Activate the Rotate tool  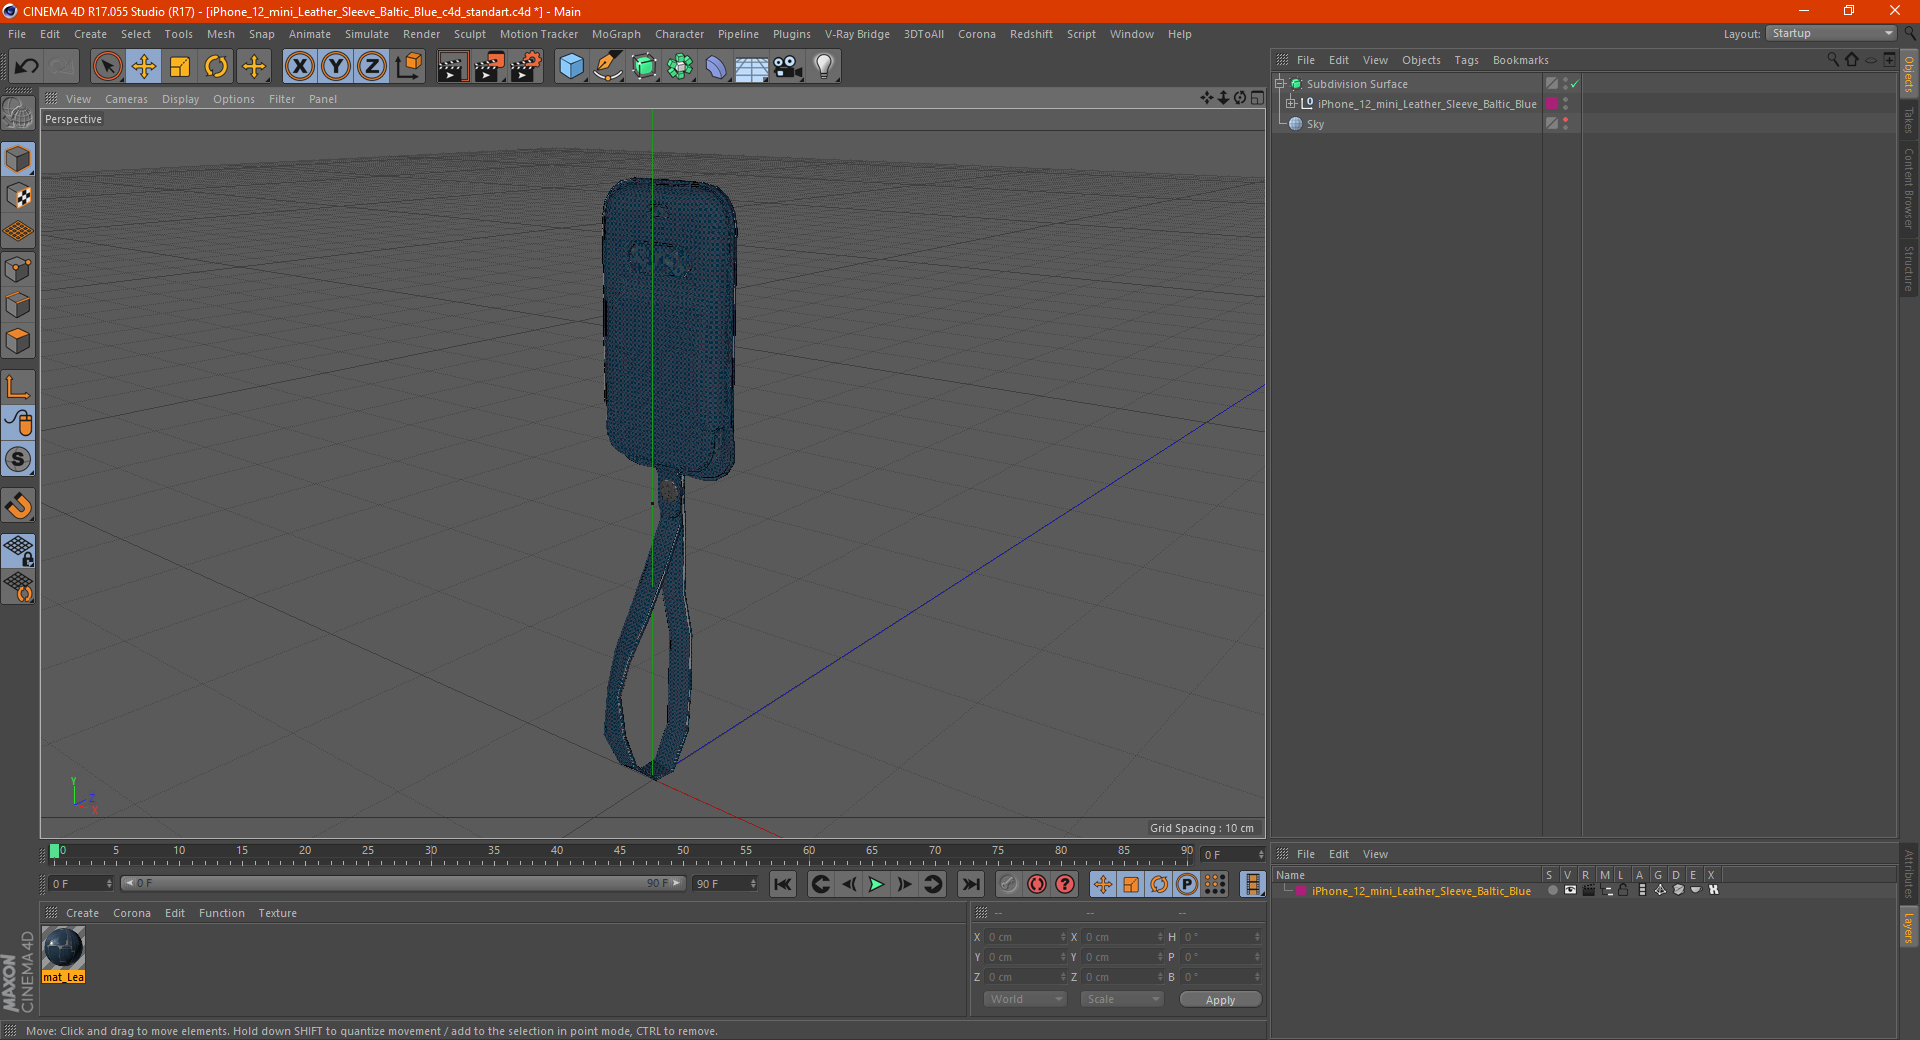(216, 67)
